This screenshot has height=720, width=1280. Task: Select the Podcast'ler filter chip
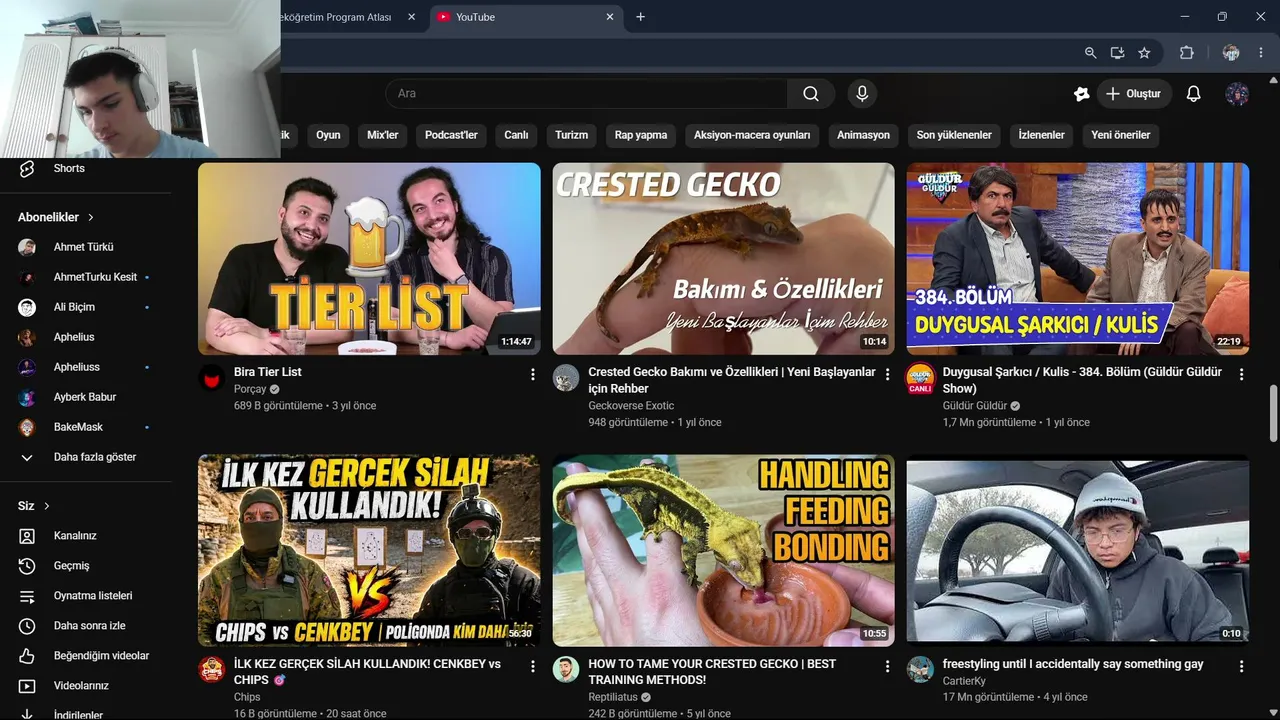451,135
